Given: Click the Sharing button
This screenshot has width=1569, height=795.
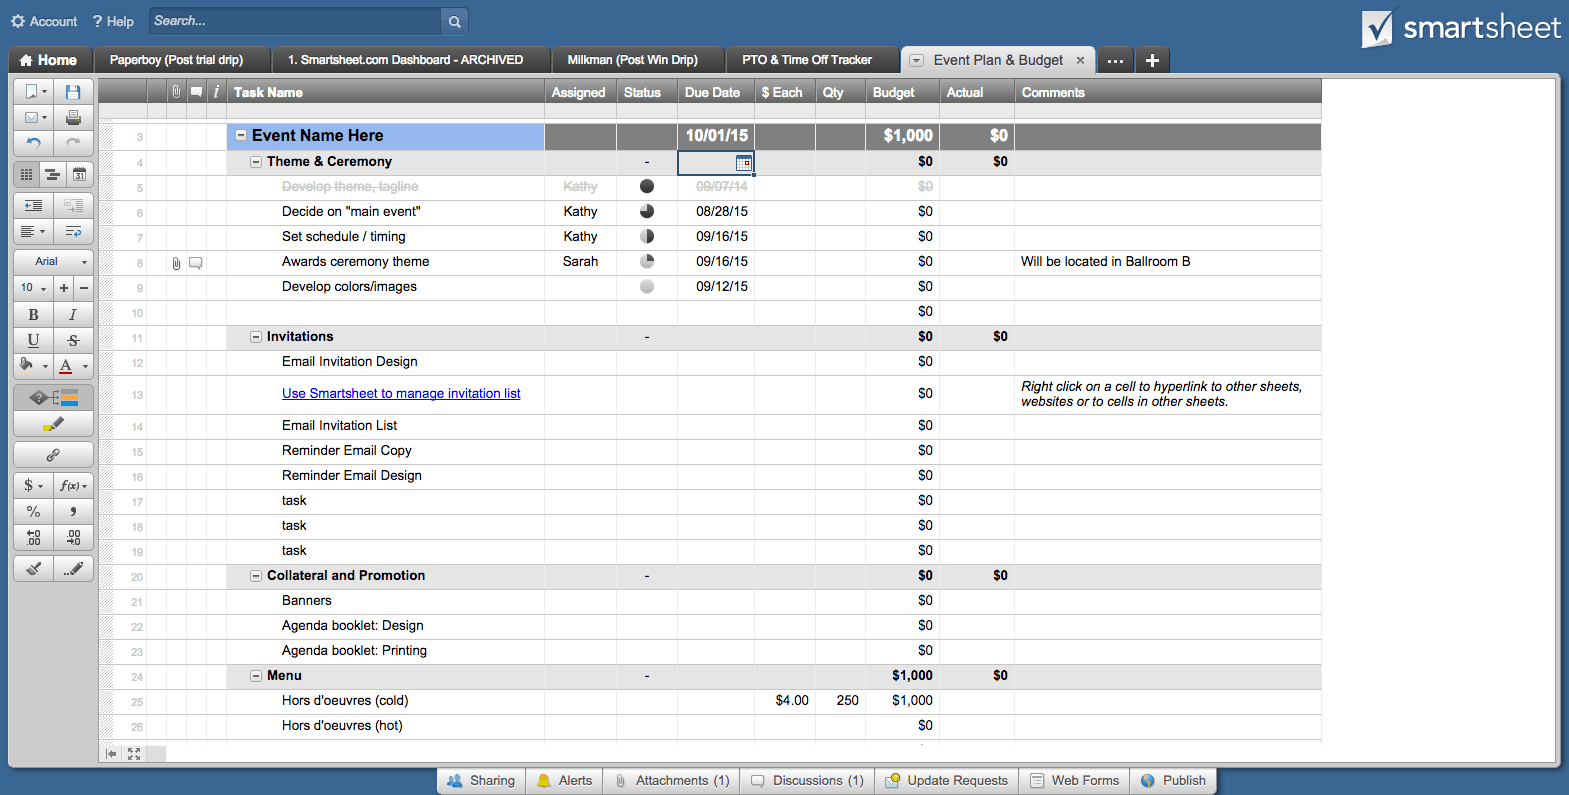Looking at the screenshot, I should point(481,781).
